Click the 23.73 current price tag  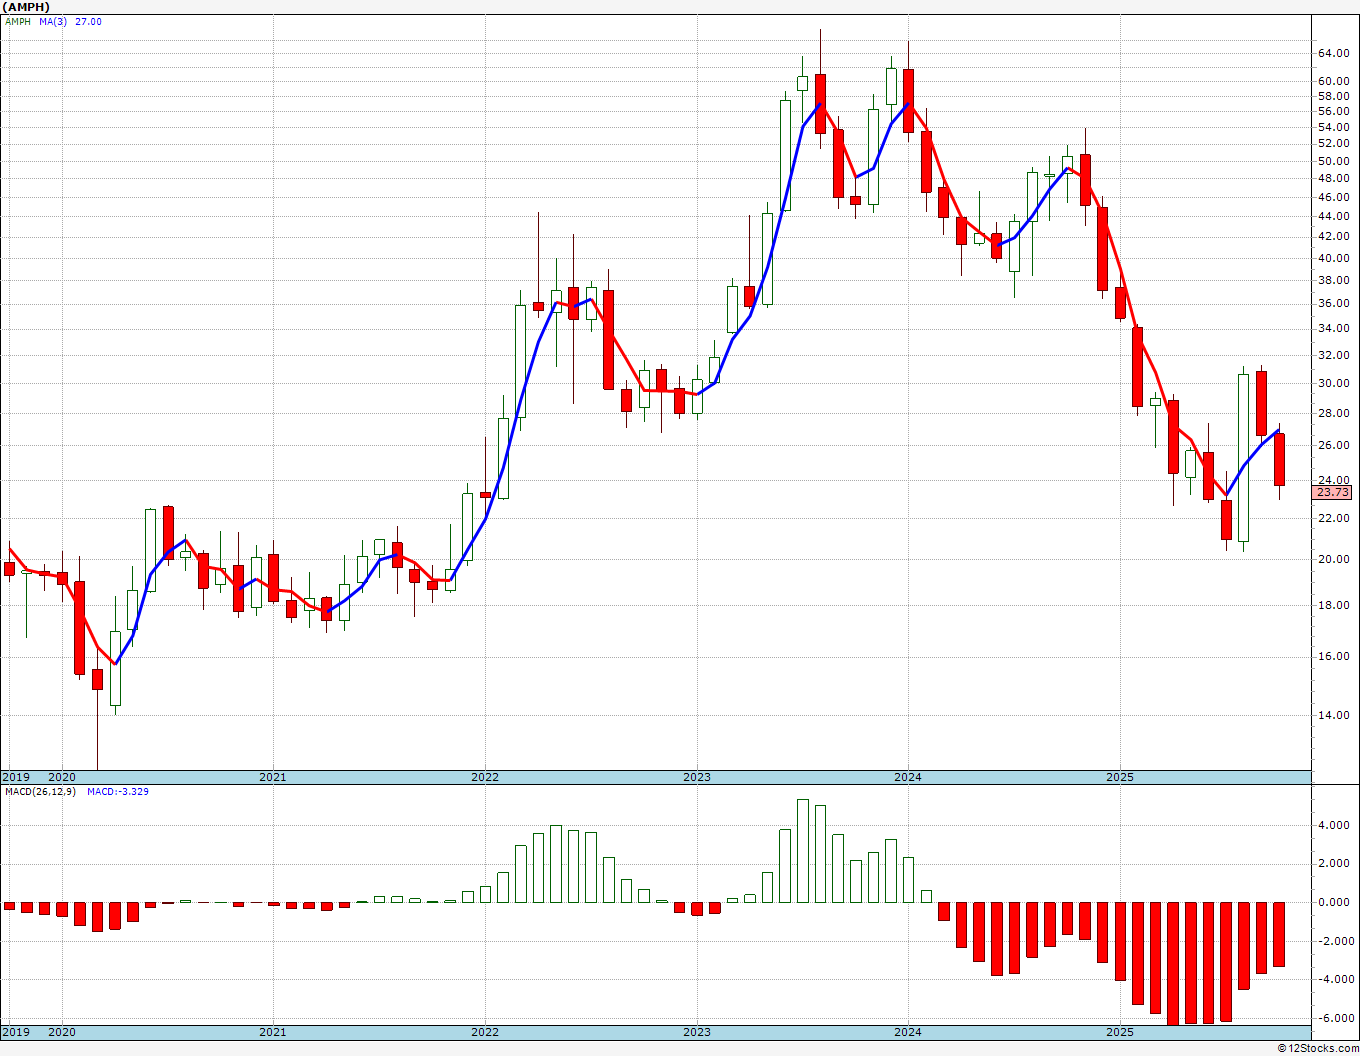tap(1333, 493)
